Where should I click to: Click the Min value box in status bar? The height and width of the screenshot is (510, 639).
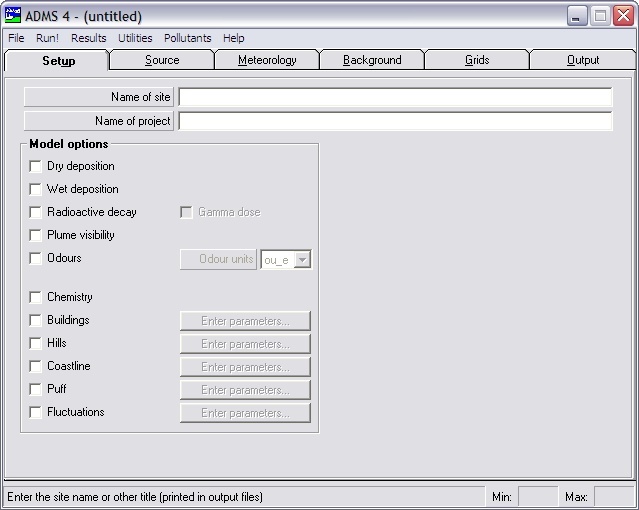[x=538, y=497]
